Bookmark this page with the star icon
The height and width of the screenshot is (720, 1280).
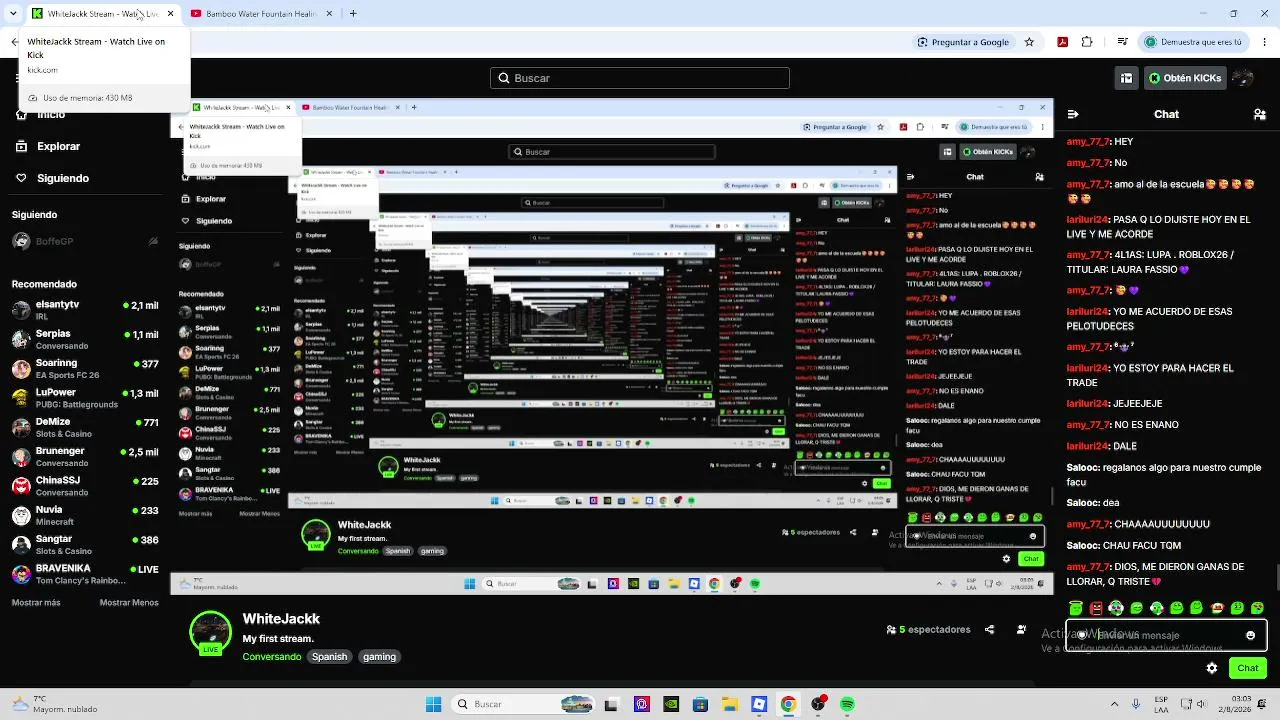pos(1029,42)
